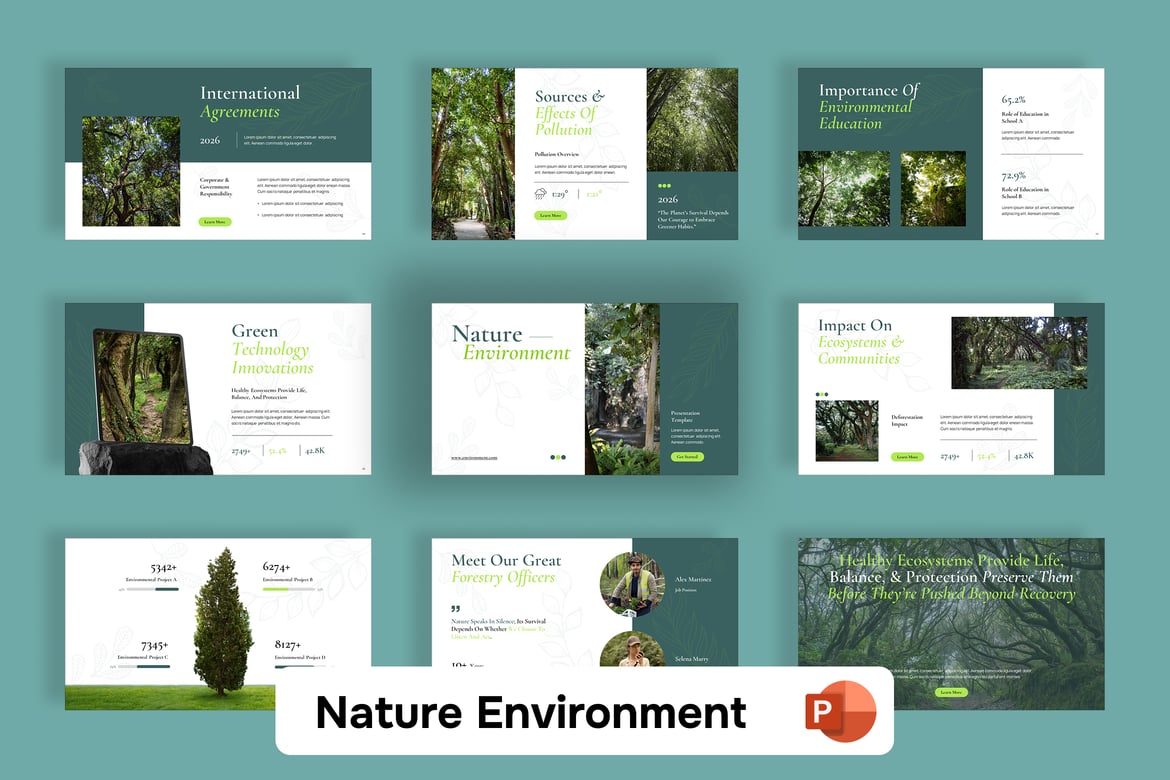
Task: Click the '72.9%' statistic
Action: [1013, 176]
